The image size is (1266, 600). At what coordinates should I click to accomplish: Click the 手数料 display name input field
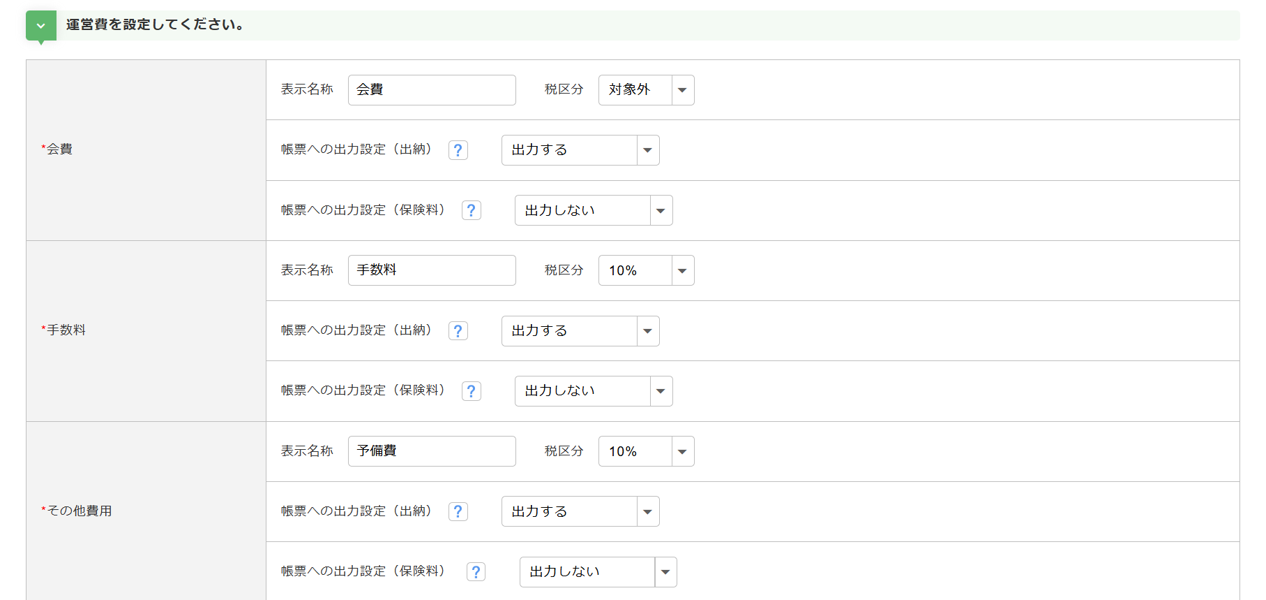432,271
